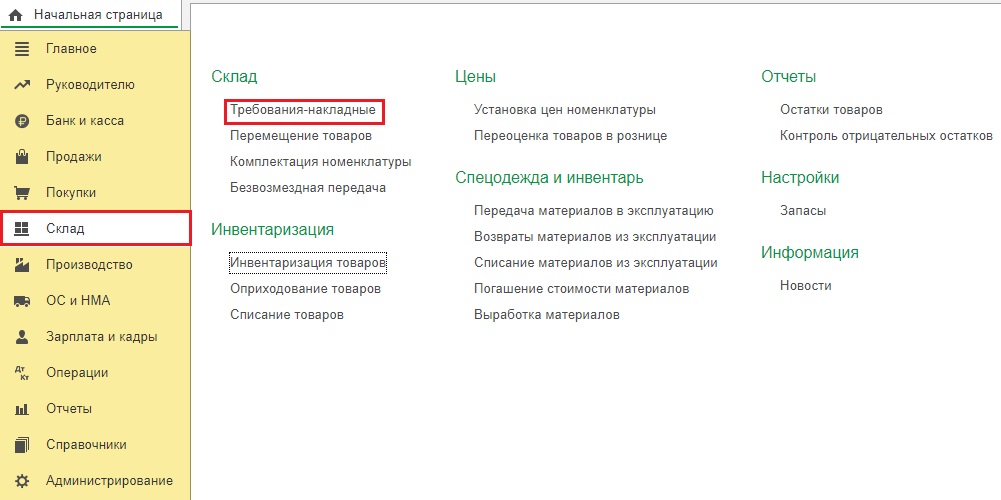1001x500 pixels.
Task: Open Новости information link
Action: click(x=806, y=286)
